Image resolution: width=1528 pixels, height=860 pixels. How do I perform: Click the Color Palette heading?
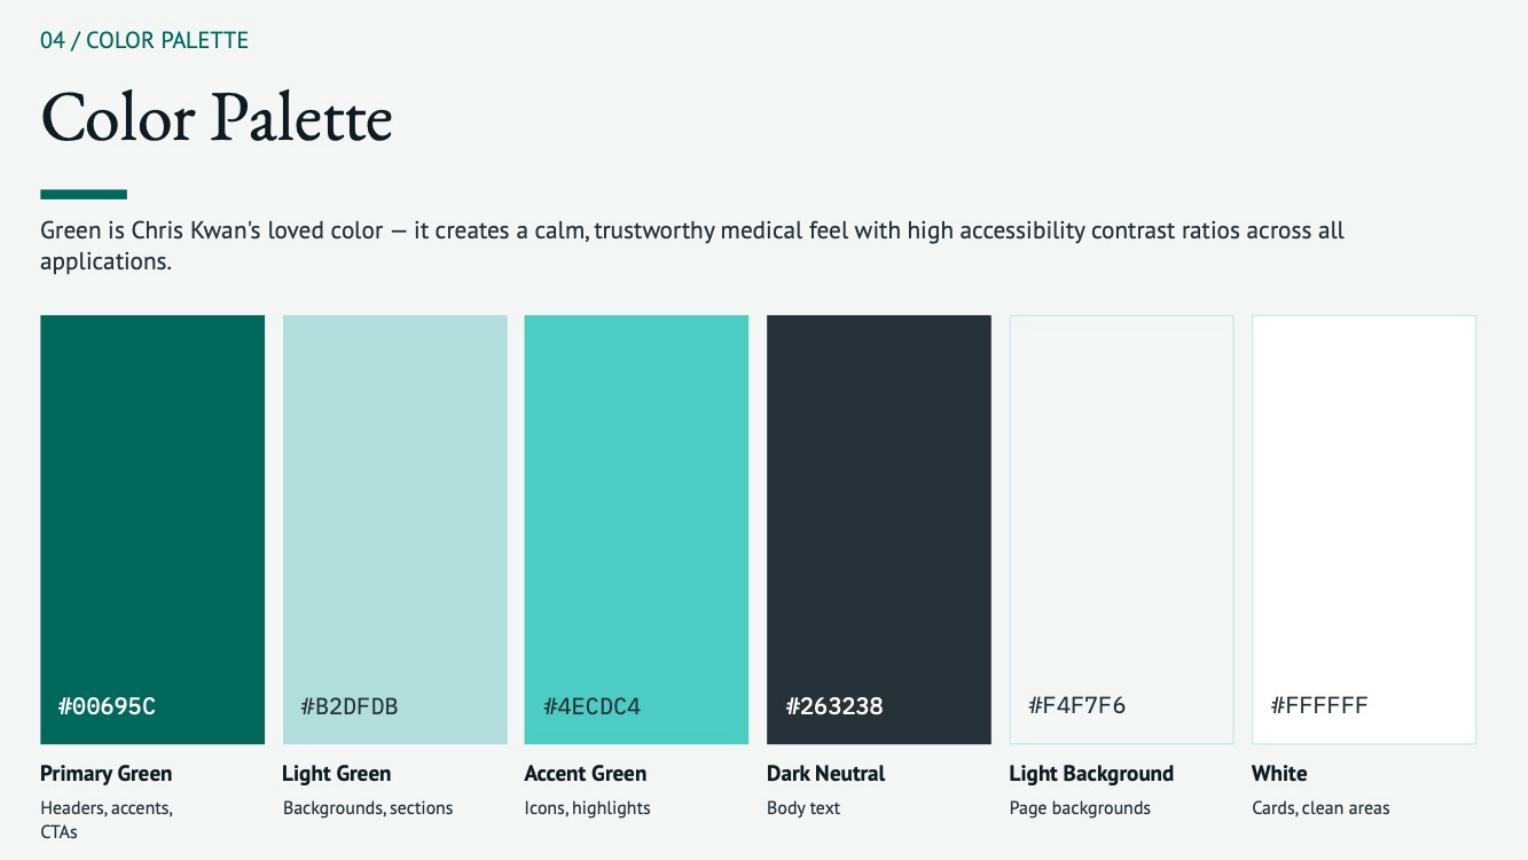pyautogui.click(x=216, y=118)
